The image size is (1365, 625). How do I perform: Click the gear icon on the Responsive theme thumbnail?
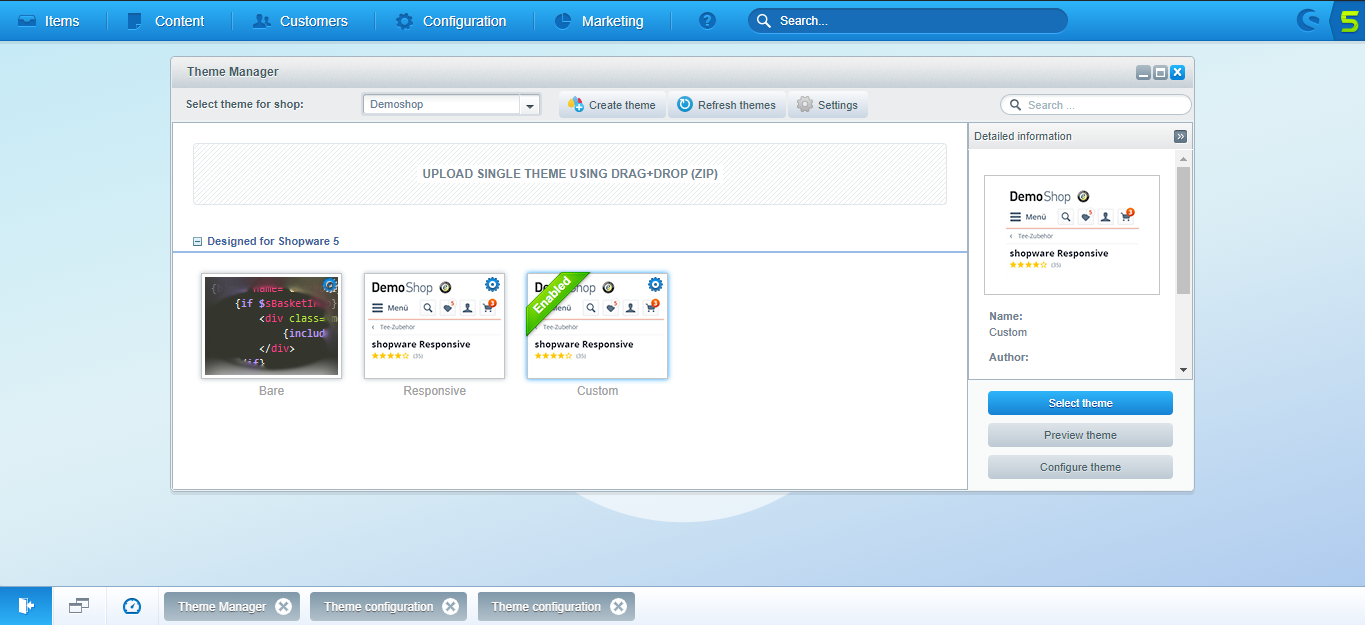491,284
